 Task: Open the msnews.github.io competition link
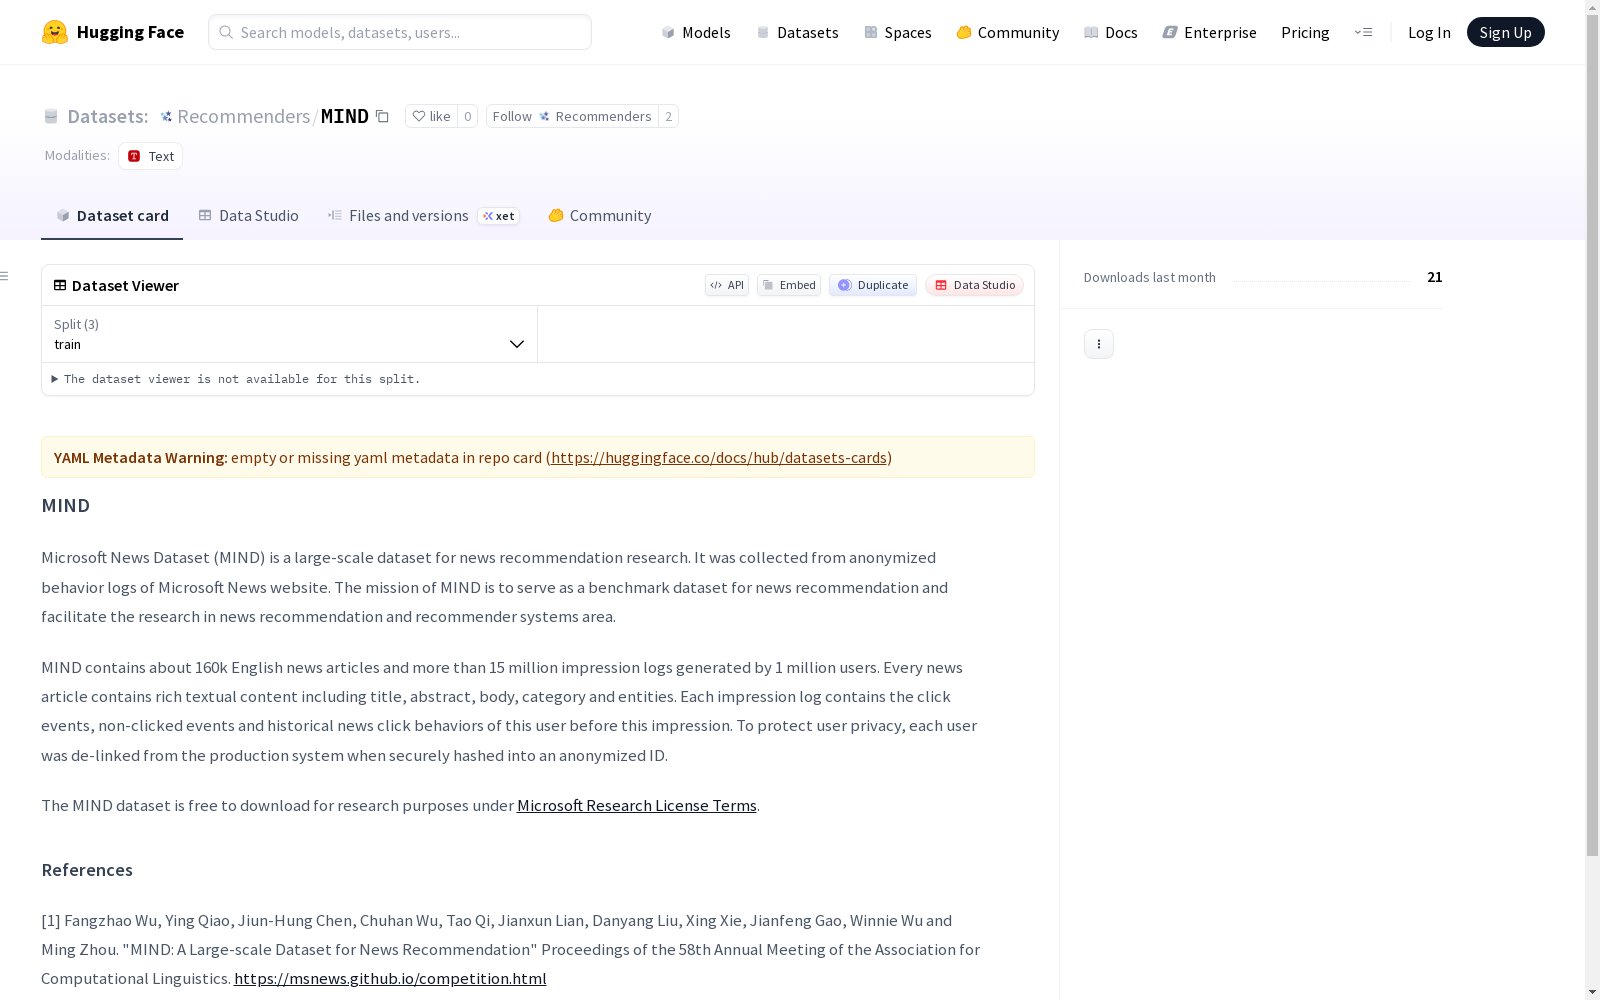tap(390, 978)
